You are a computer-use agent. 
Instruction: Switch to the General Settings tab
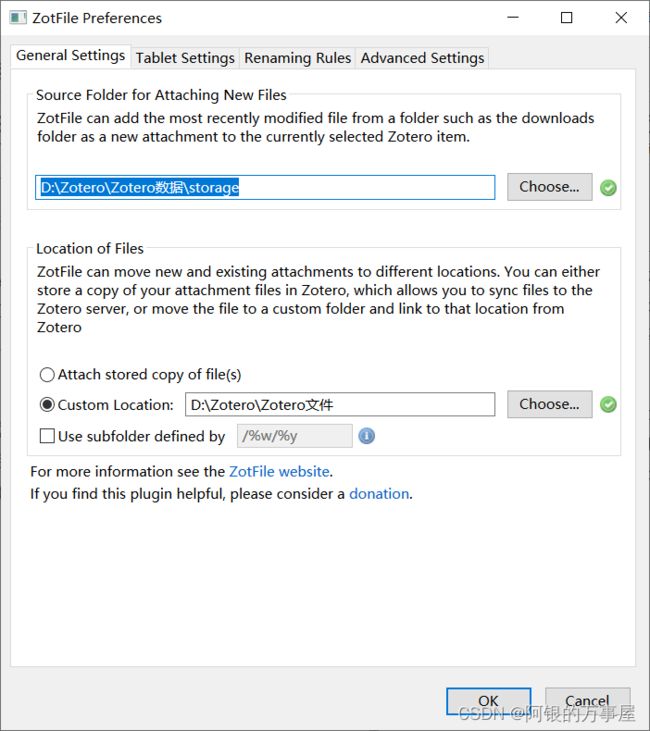coord(70,56)
